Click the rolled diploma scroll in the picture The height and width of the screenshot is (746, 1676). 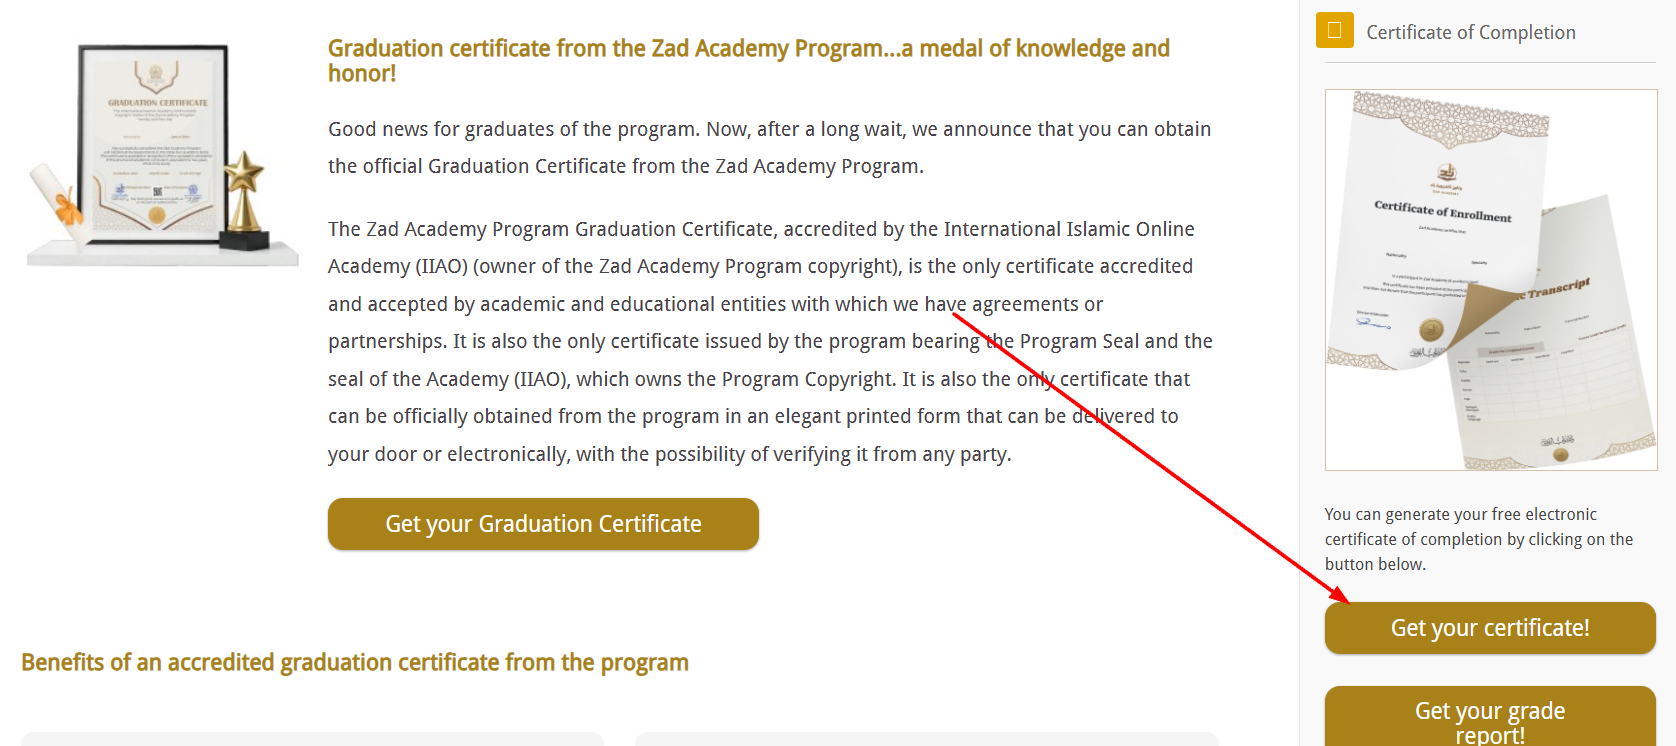point(58,202)
